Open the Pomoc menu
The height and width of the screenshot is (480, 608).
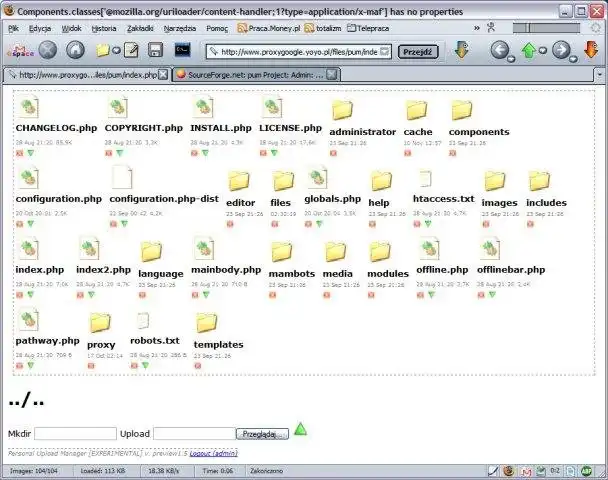(217, 28)
